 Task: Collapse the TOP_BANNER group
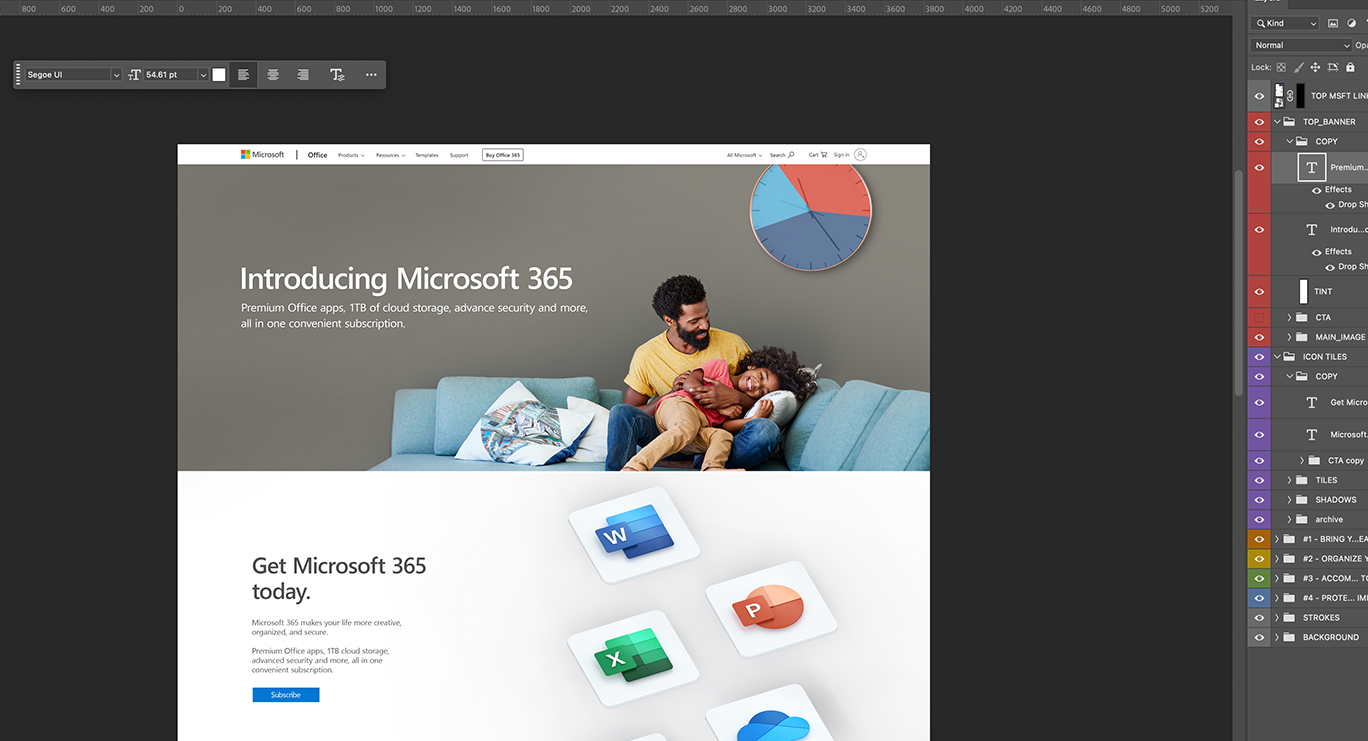1277,122
